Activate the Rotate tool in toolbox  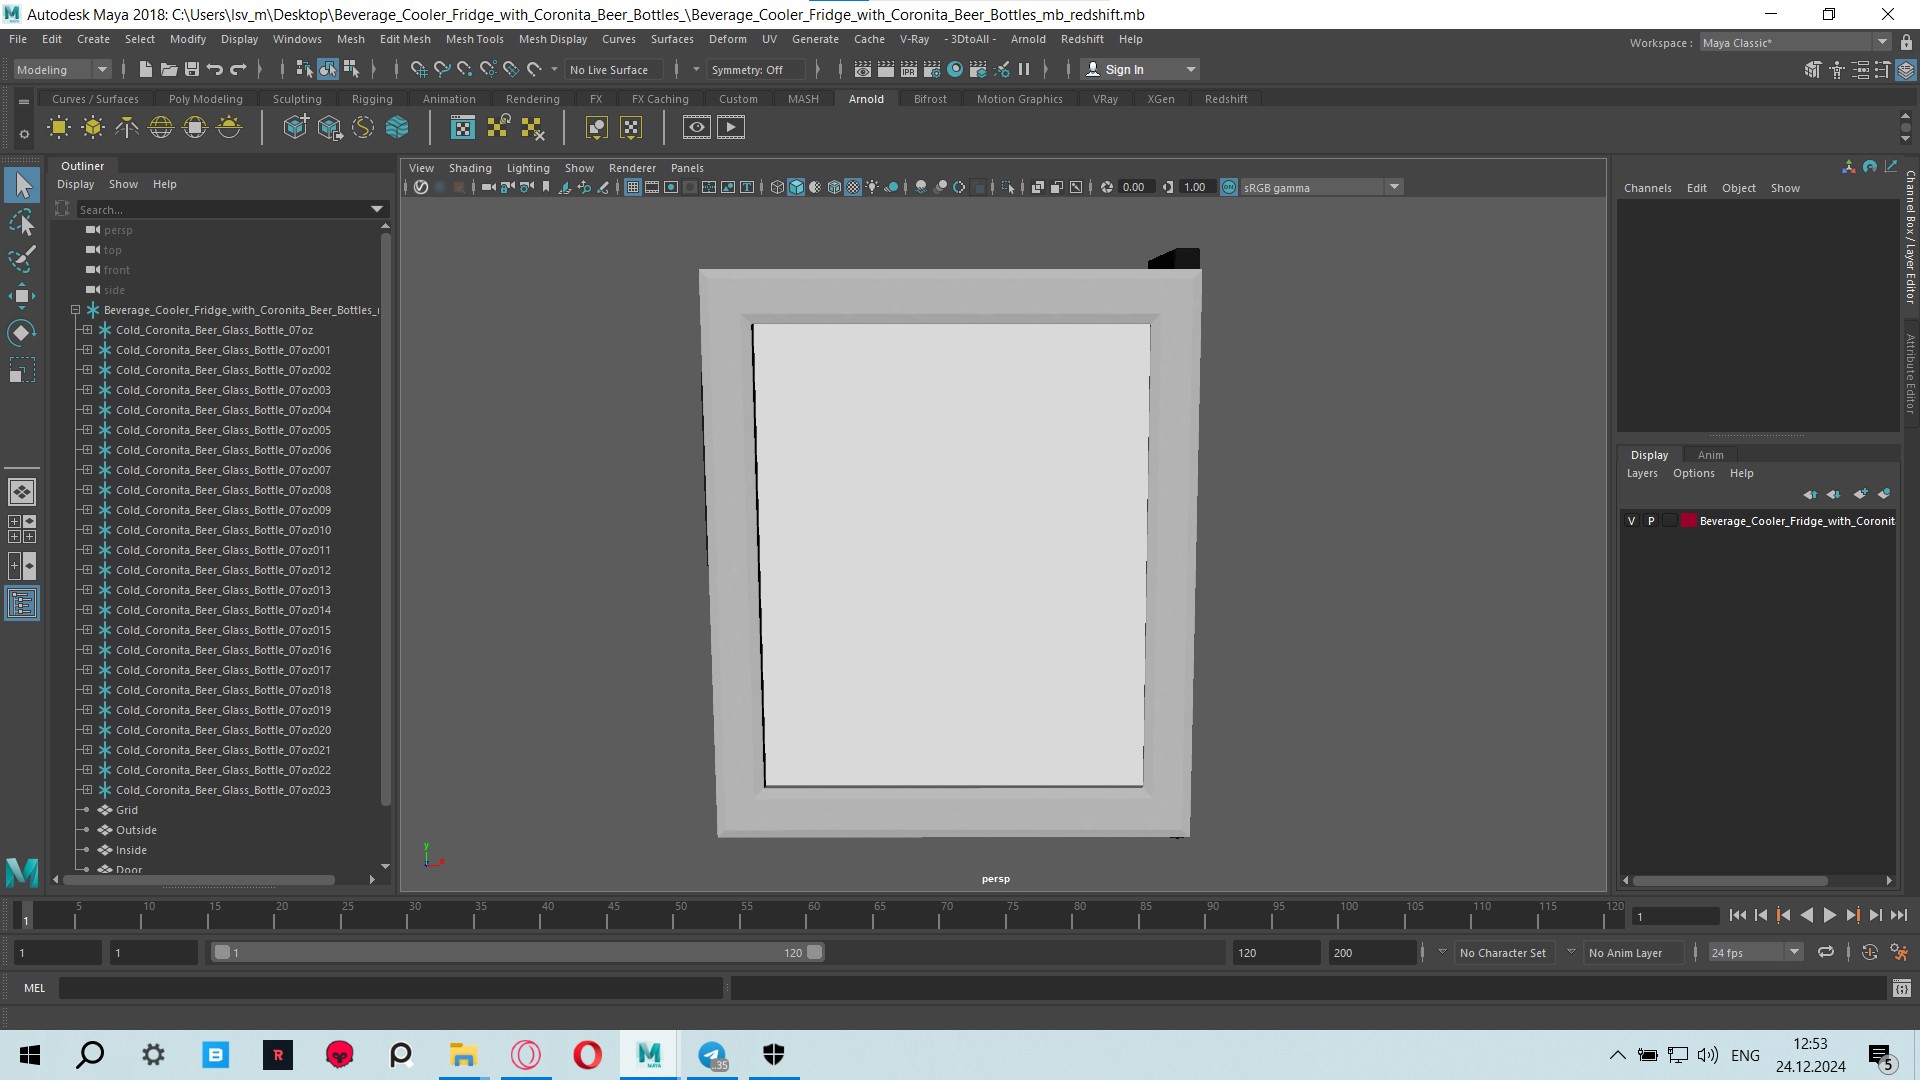click(x=22, y=333)
